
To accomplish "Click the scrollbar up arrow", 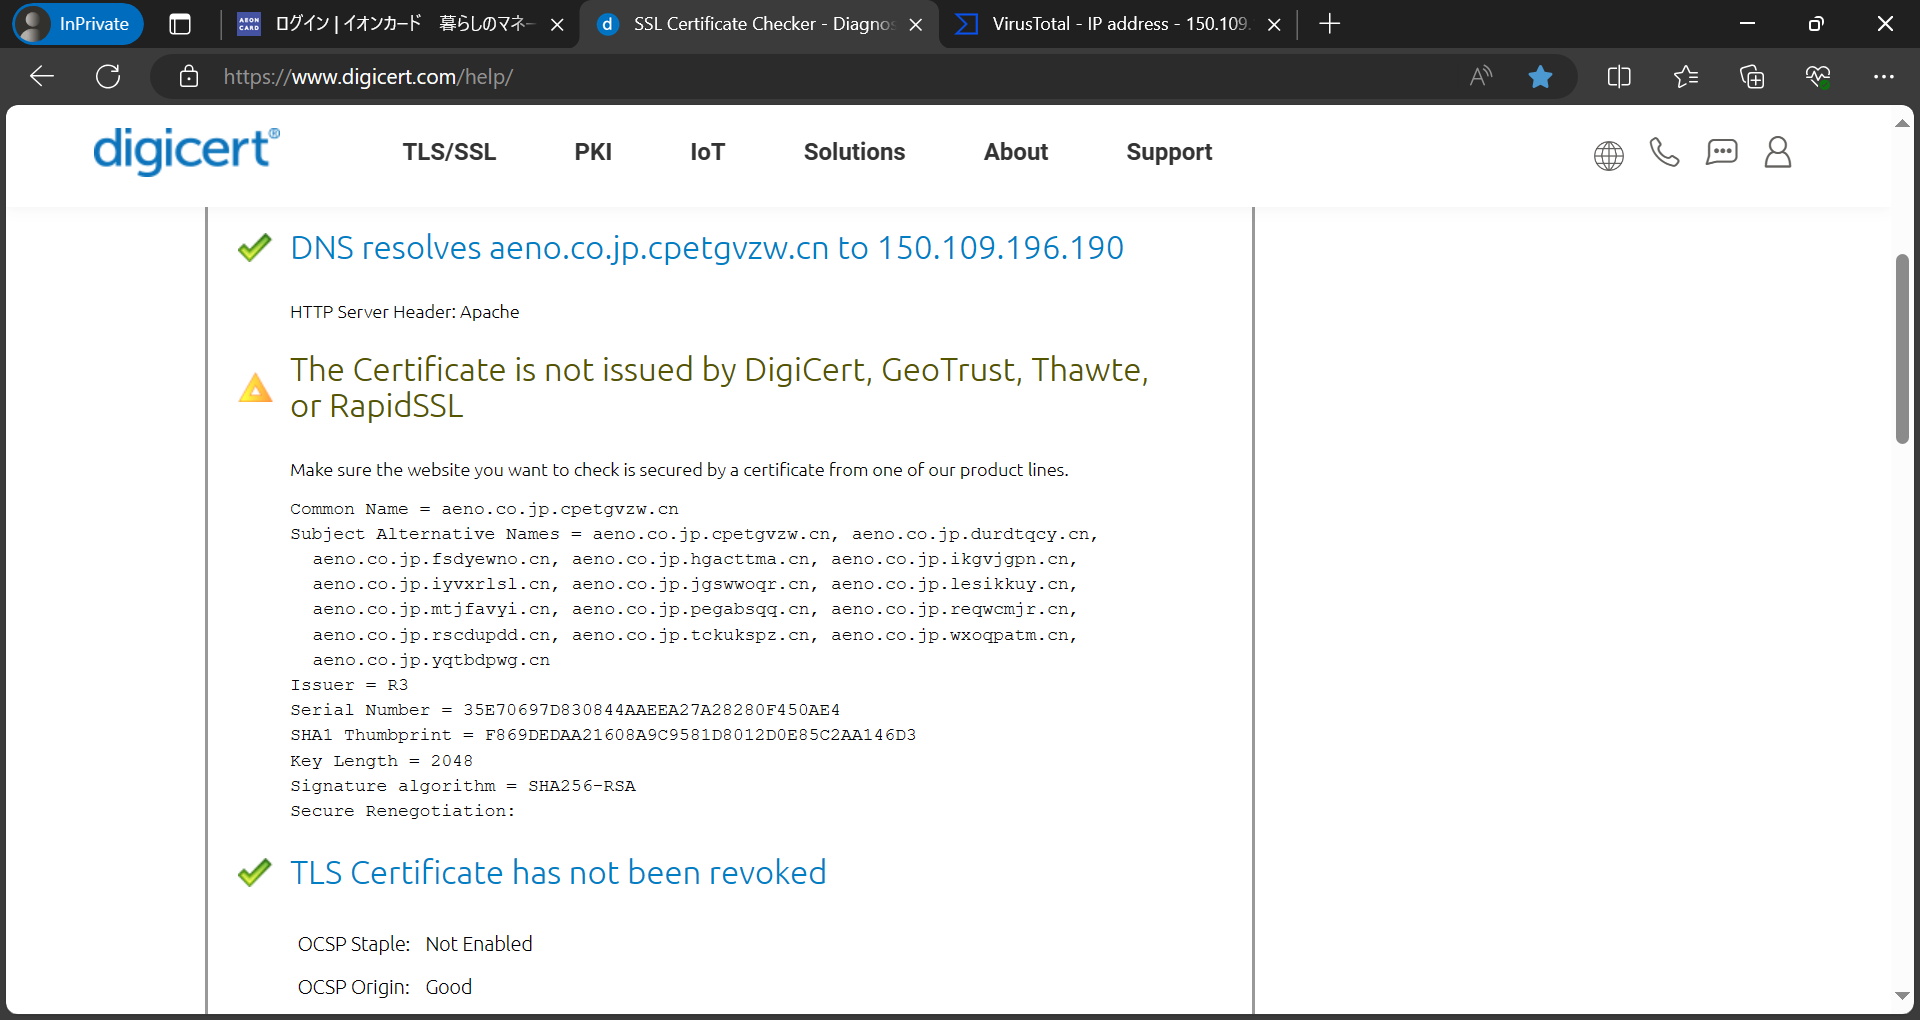I will click(1902, 123).
